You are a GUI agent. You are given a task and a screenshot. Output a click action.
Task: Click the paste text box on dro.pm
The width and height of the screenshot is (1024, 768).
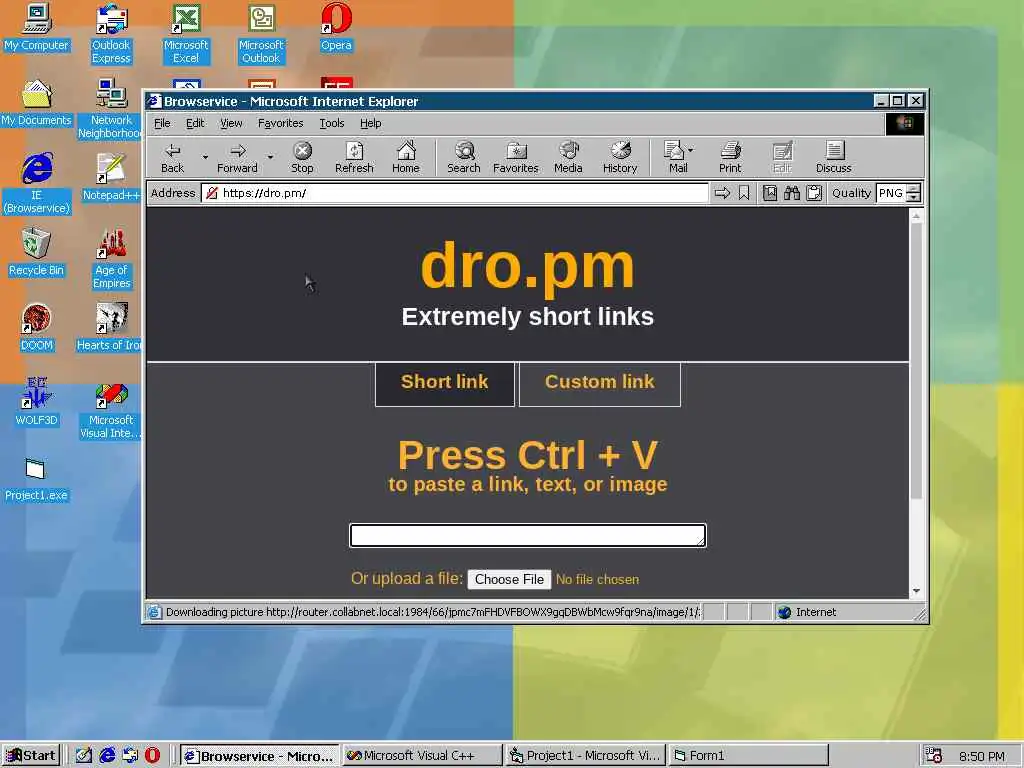pyautogui.click(x=528, y=536)
